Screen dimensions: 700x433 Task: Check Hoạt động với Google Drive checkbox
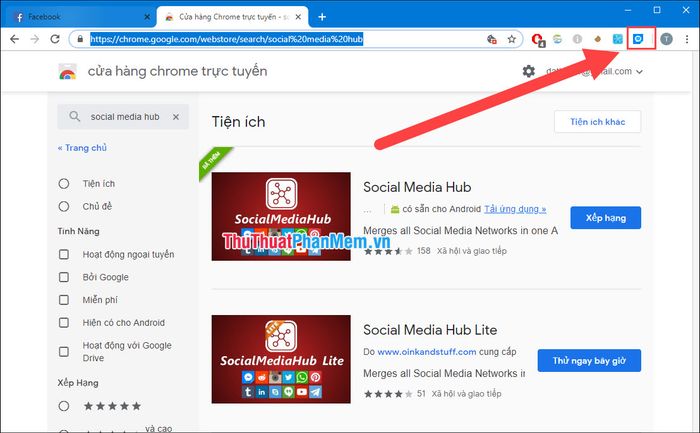pos(64,352)
